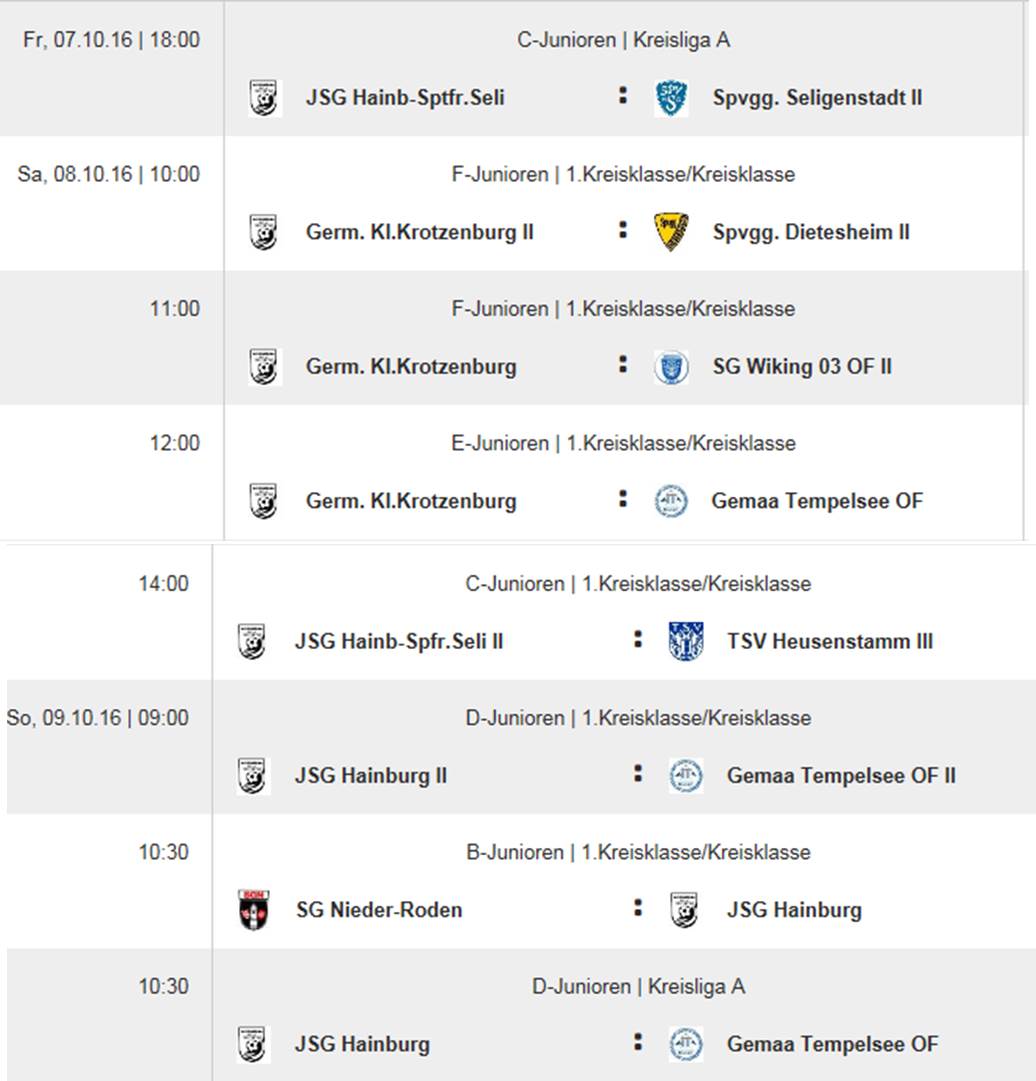Screen dimensions: 1036x1081
Task: Select the SG Nieder-Roden team name
Action: [x=379, y=910]
